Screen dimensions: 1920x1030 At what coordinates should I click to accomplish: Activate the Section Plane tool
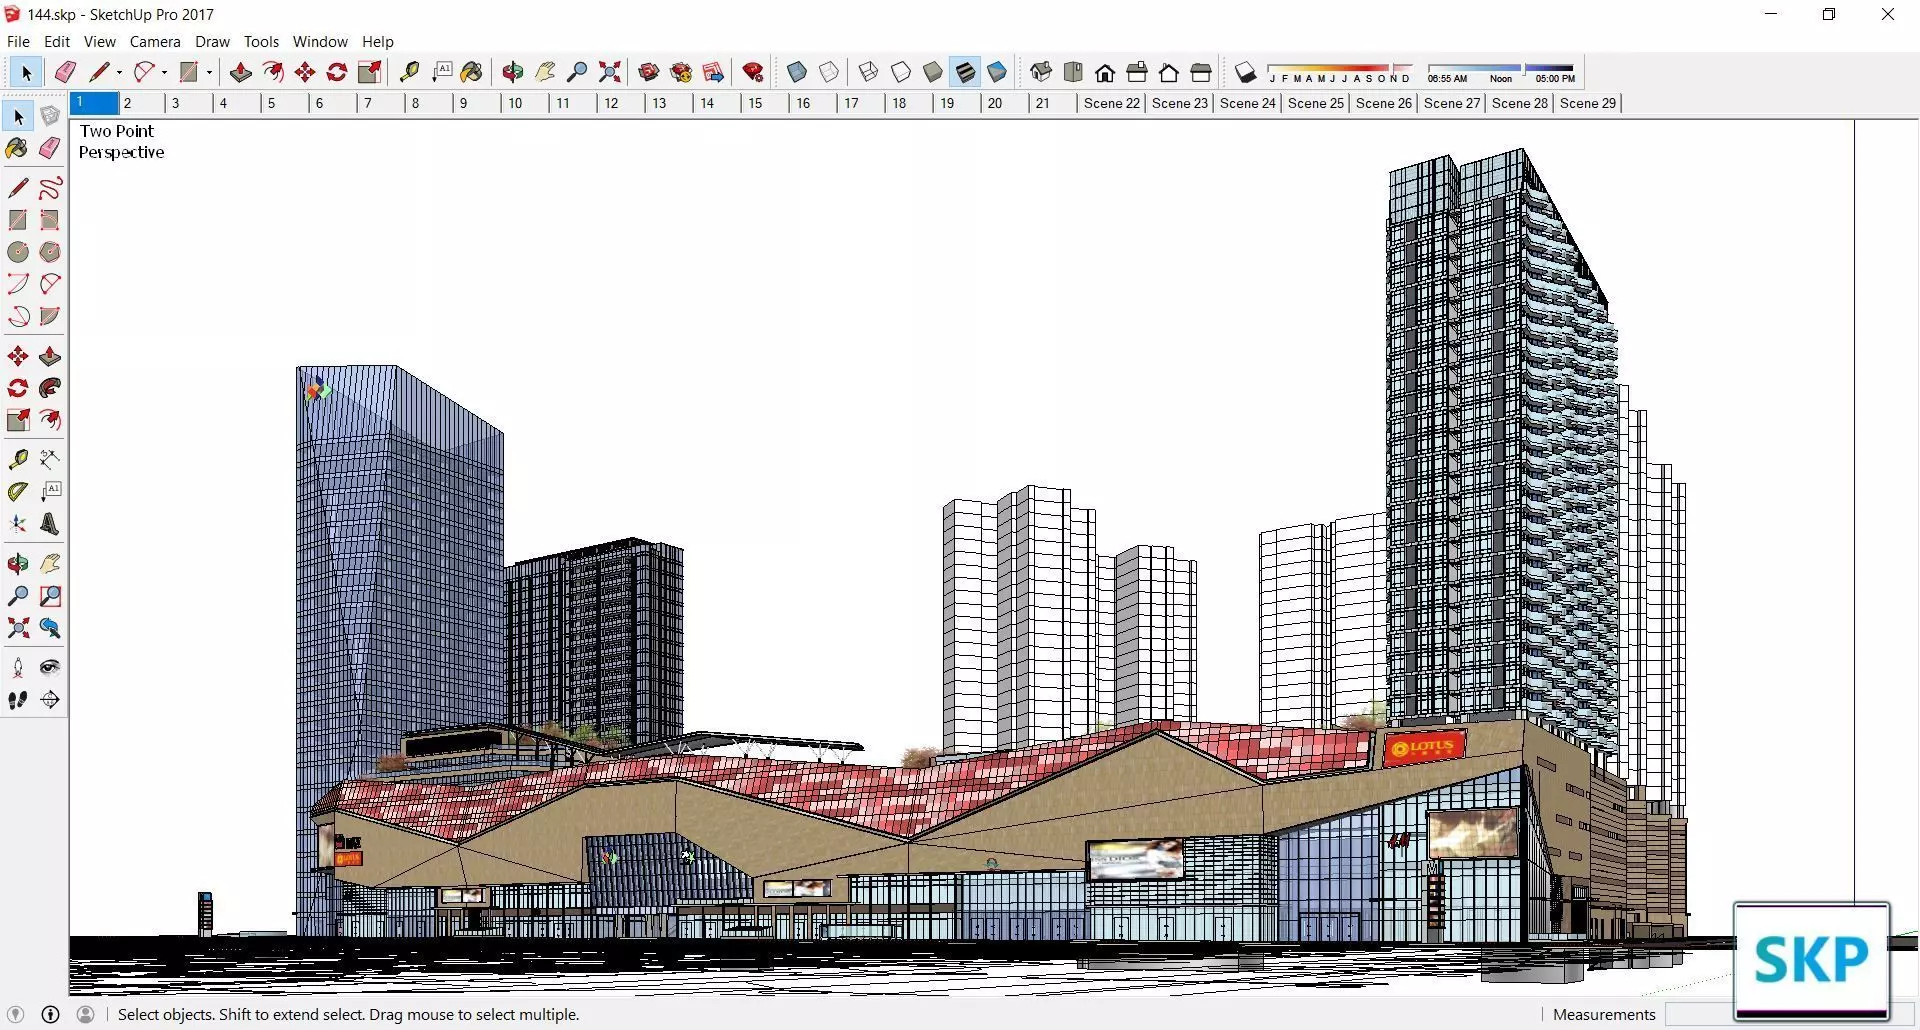tap(50, 700)
